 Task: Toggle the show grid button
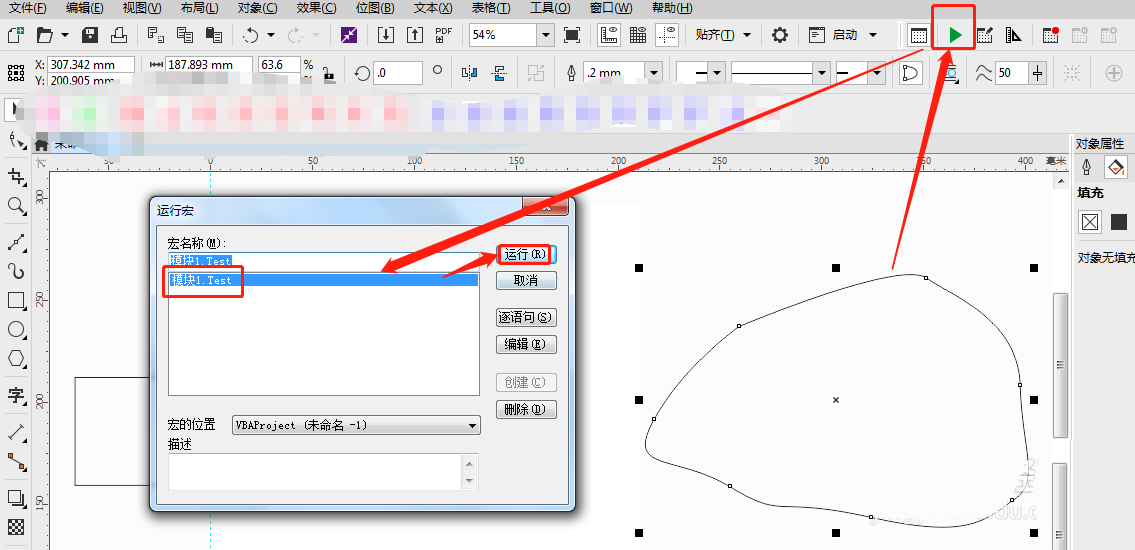638,35
